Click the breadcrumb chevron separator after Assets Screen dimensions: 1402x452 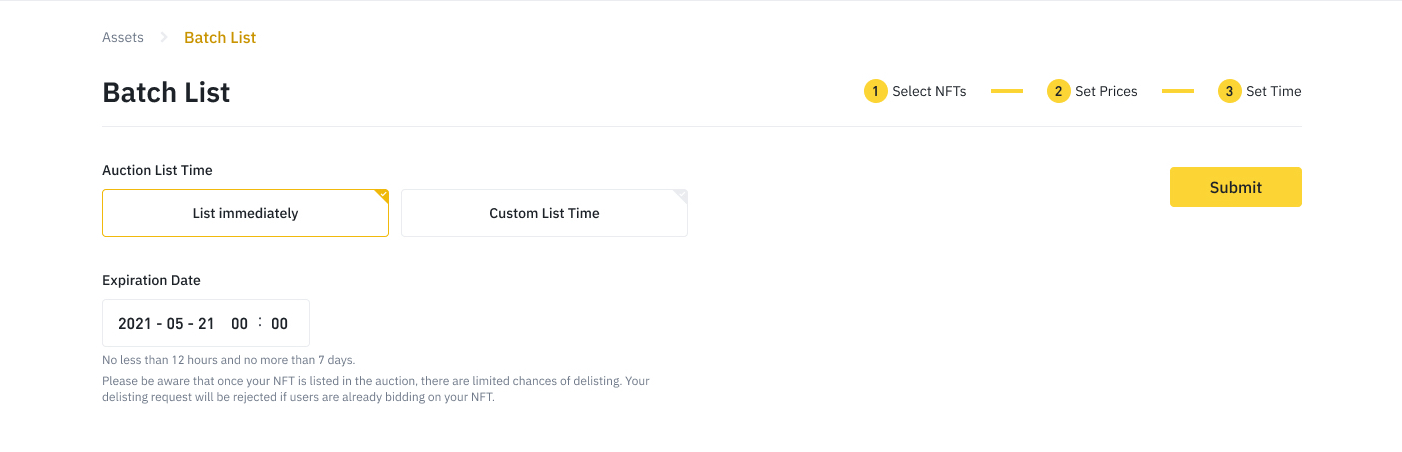coord(164,38)
